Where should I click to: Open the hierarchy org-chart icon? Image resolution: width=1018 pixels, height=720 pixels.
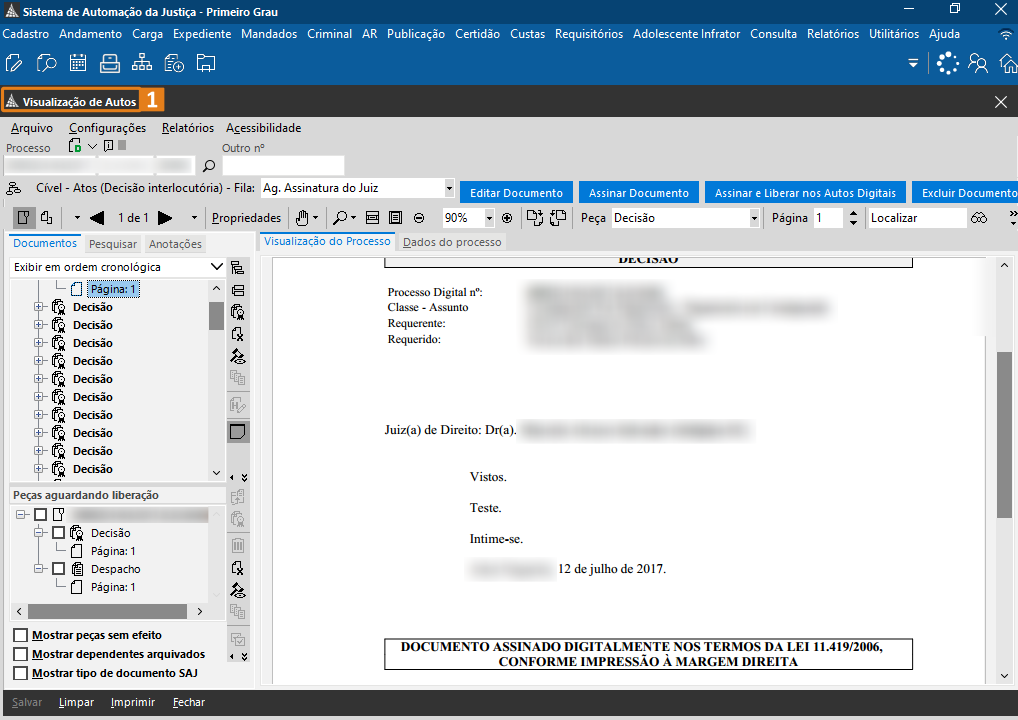point(142,64)
